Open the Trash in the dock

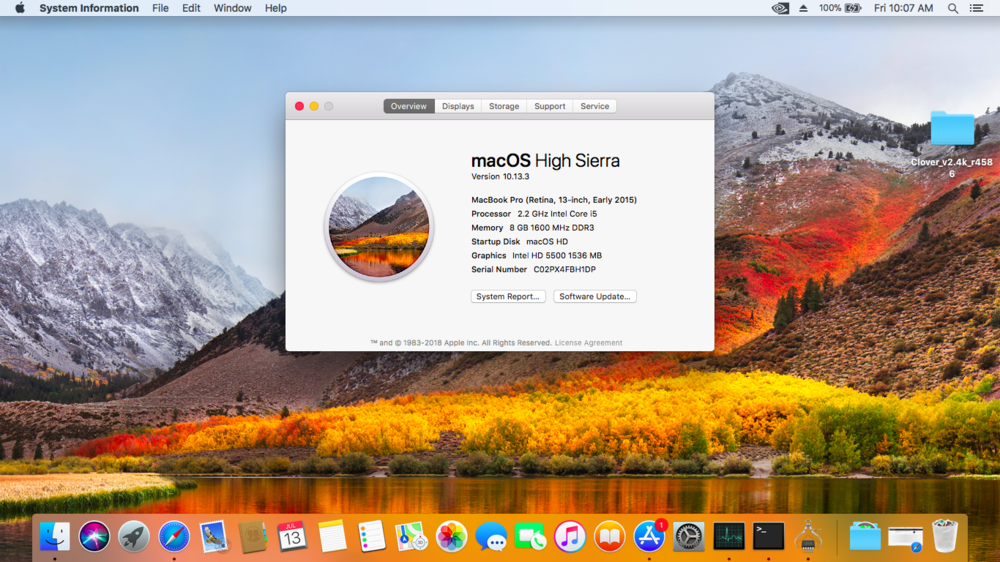tap(944, 537)
